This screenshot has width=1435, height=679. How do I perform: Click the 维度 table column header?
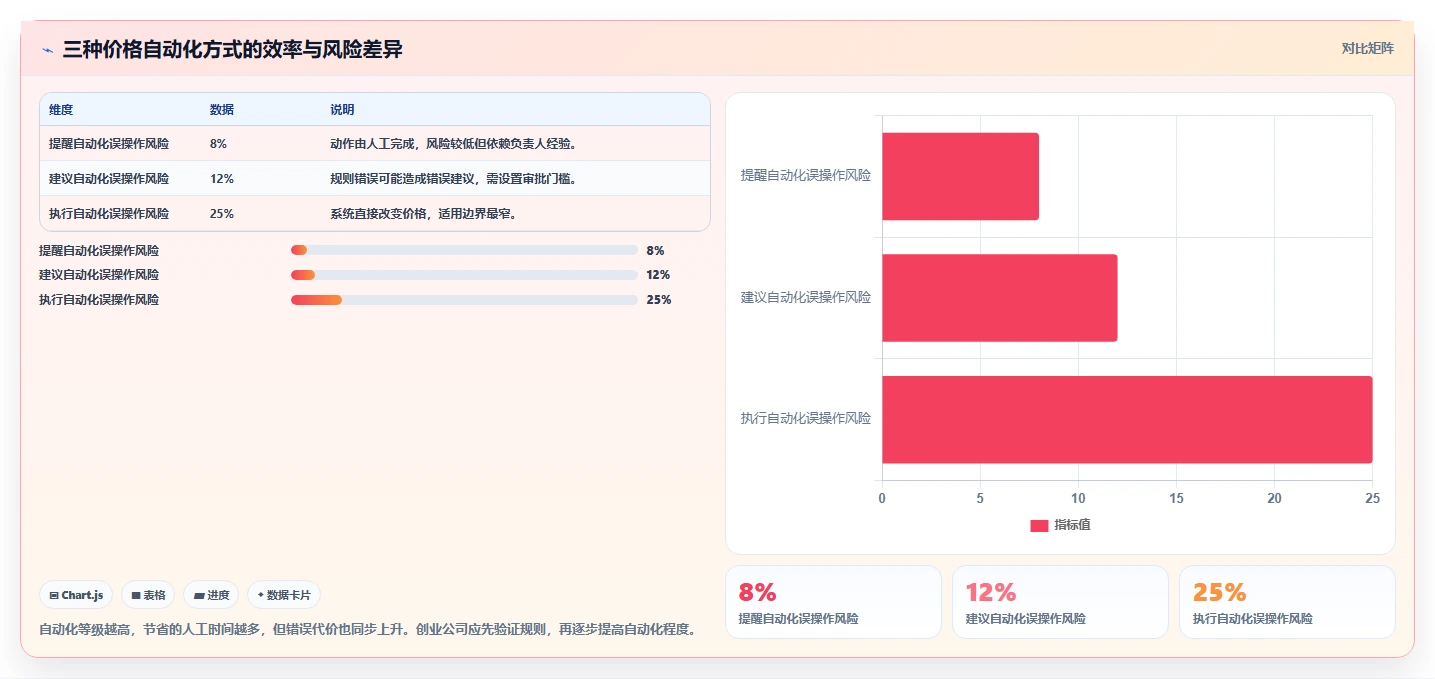[x=61, y=110]
